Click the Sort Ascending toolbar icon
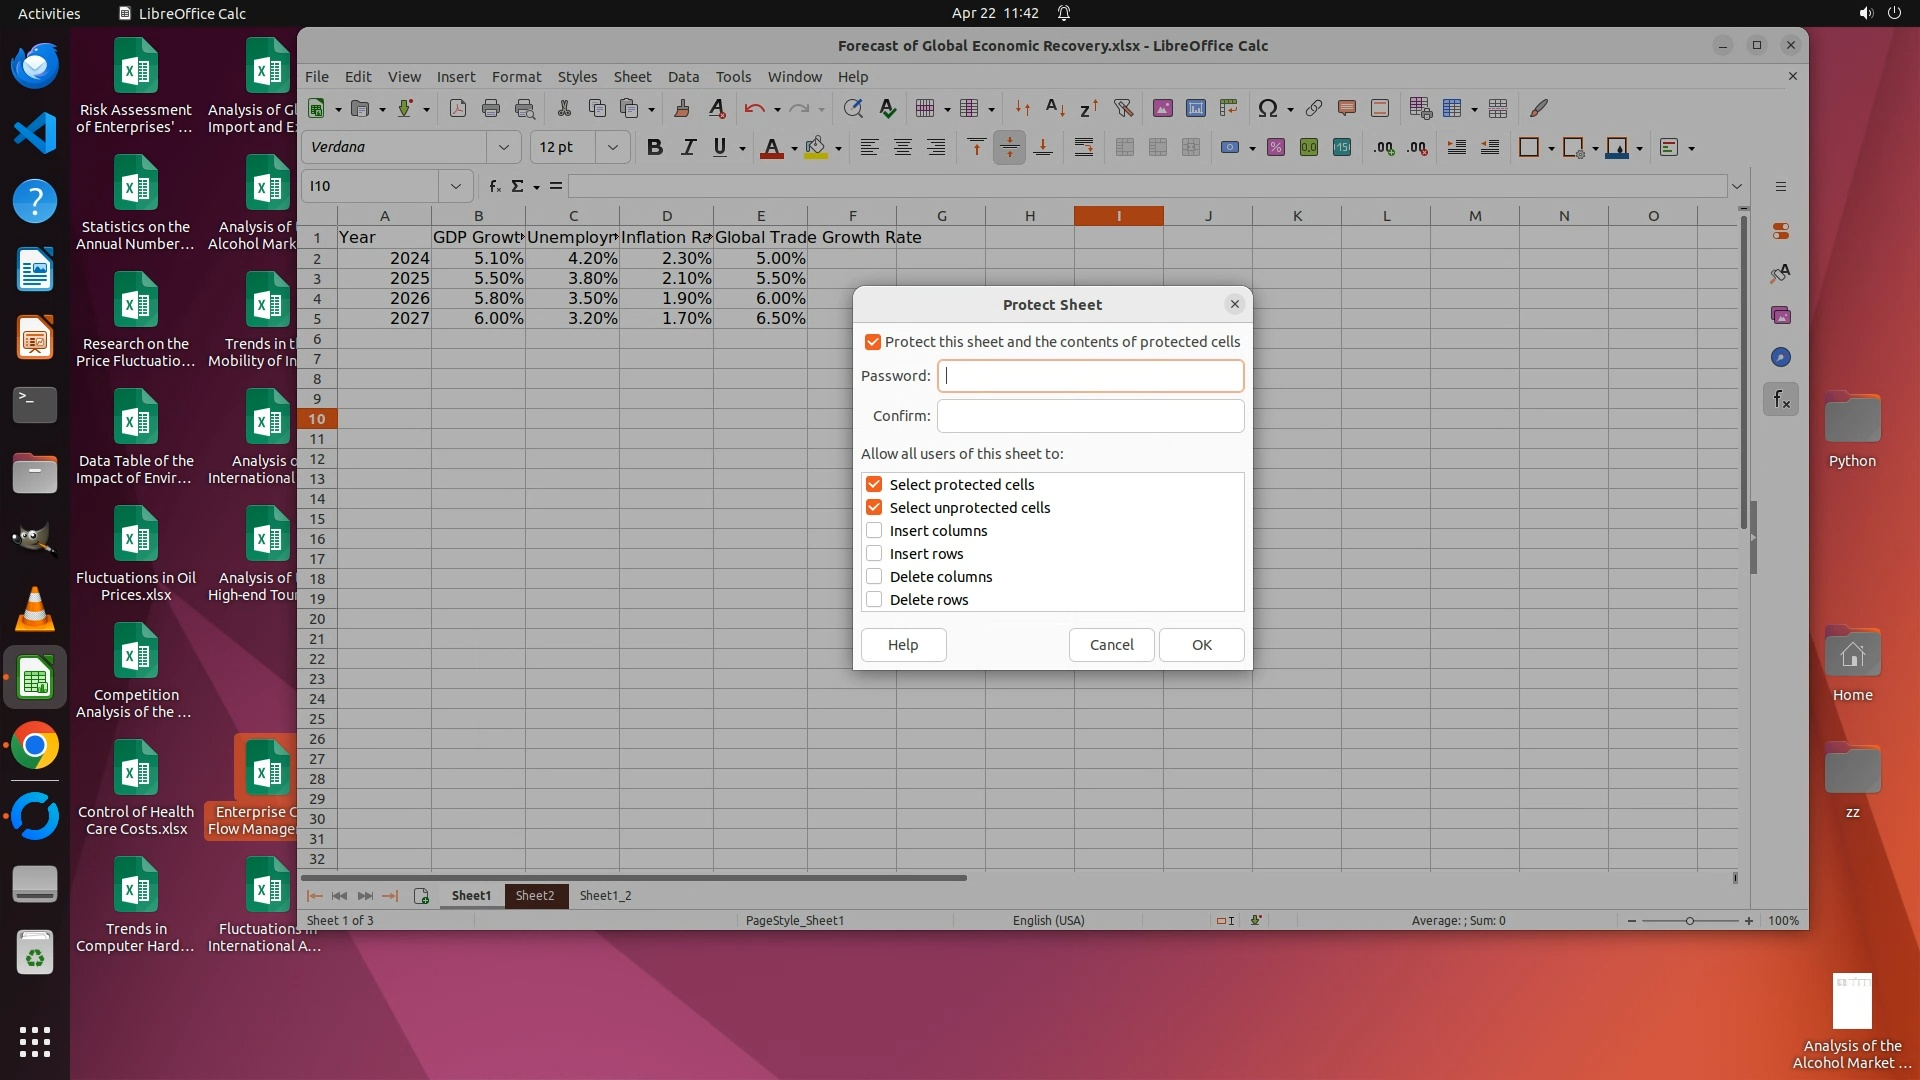The width and height of the screenshot is (1920, 1080). click(1055, 108)
